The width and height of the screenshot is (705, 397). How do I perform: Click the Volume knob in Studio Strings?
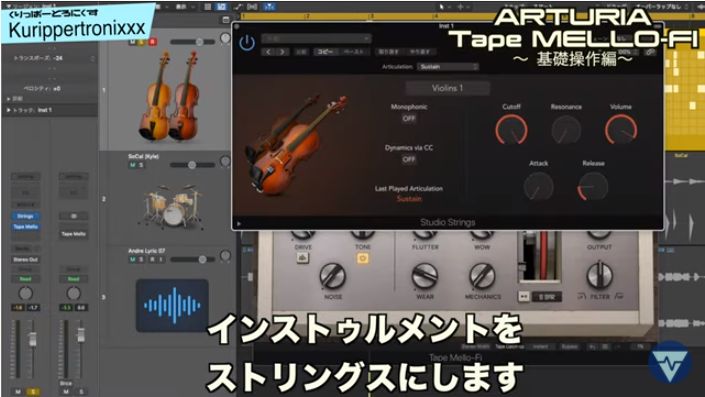tap(621, 129)
